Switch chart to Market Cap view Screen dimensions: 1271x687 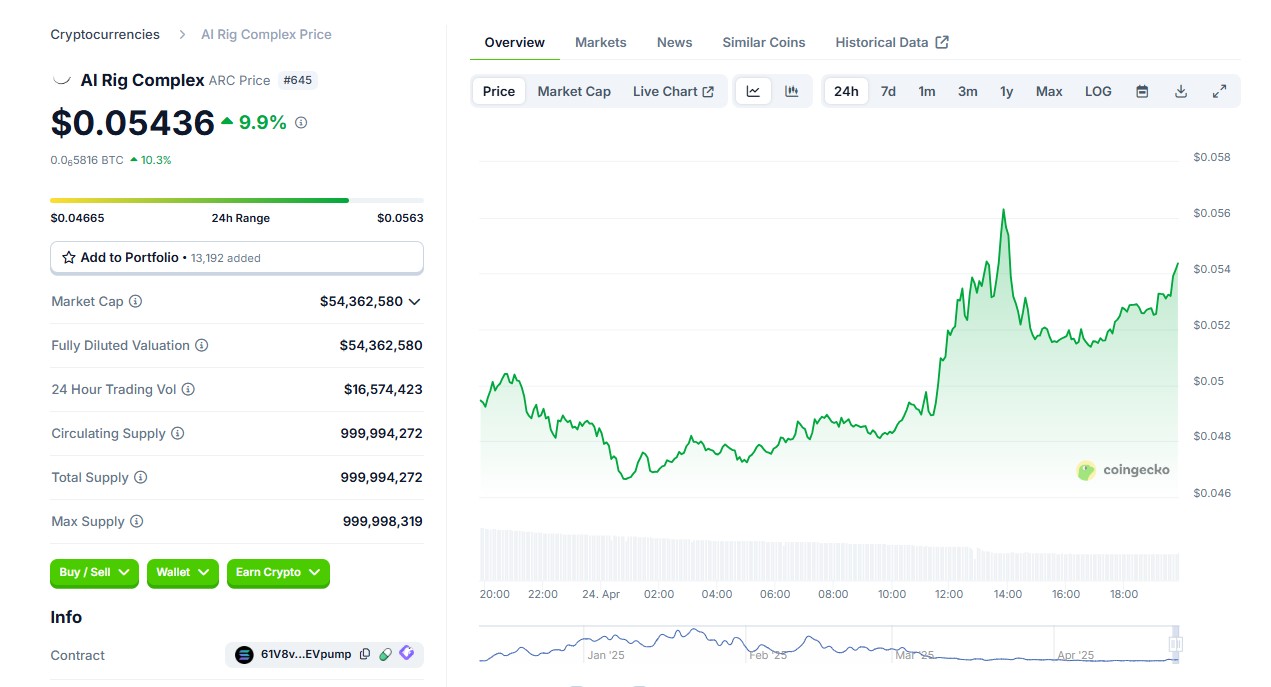pyautogui.click(x=574, y=91)
